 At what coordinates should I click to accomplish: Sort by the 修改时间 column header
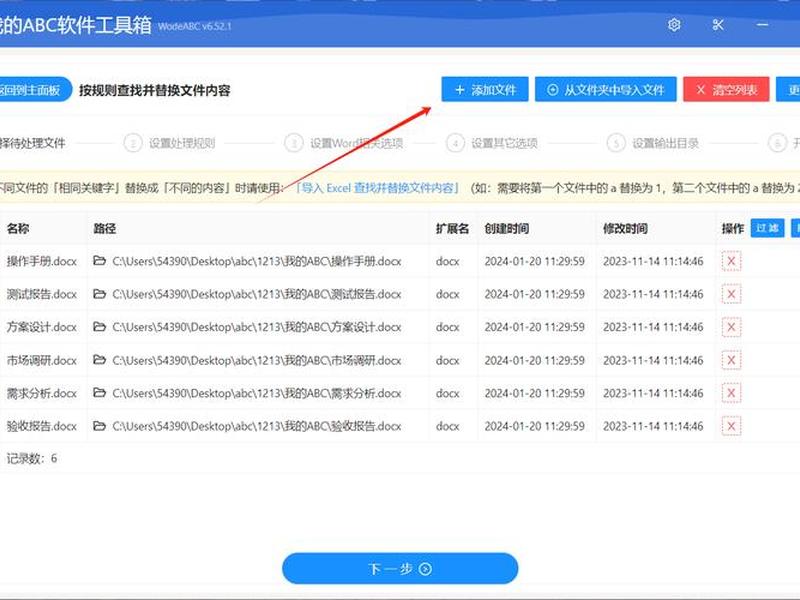pyautogui.click(x=625, y=228)
